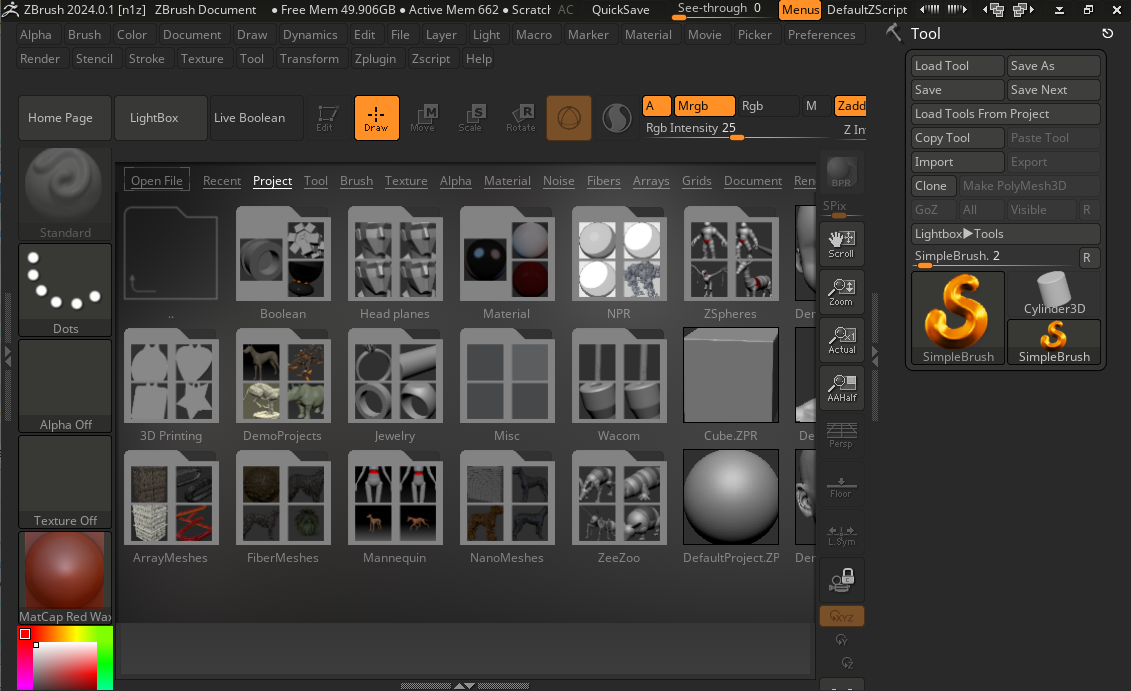Click the QuickSave button
The width and height of the screenshot is (1131, 691).
[x=620, y=9]
